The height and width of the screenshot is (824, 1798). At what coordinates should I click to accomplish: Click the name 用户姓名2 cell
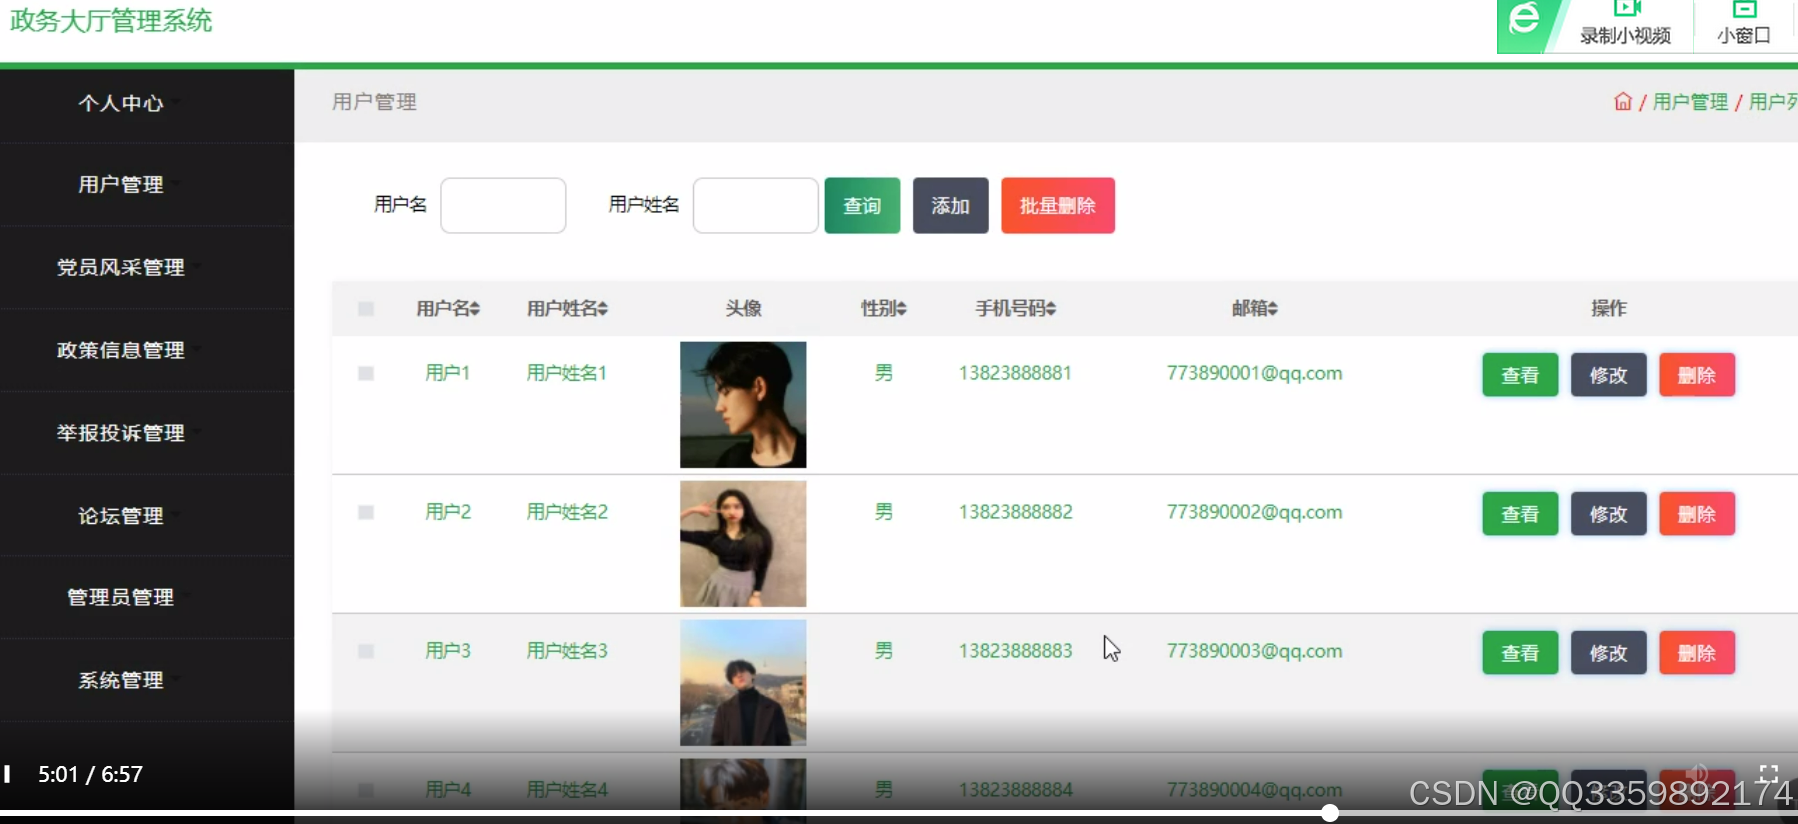tap(567, 512)
